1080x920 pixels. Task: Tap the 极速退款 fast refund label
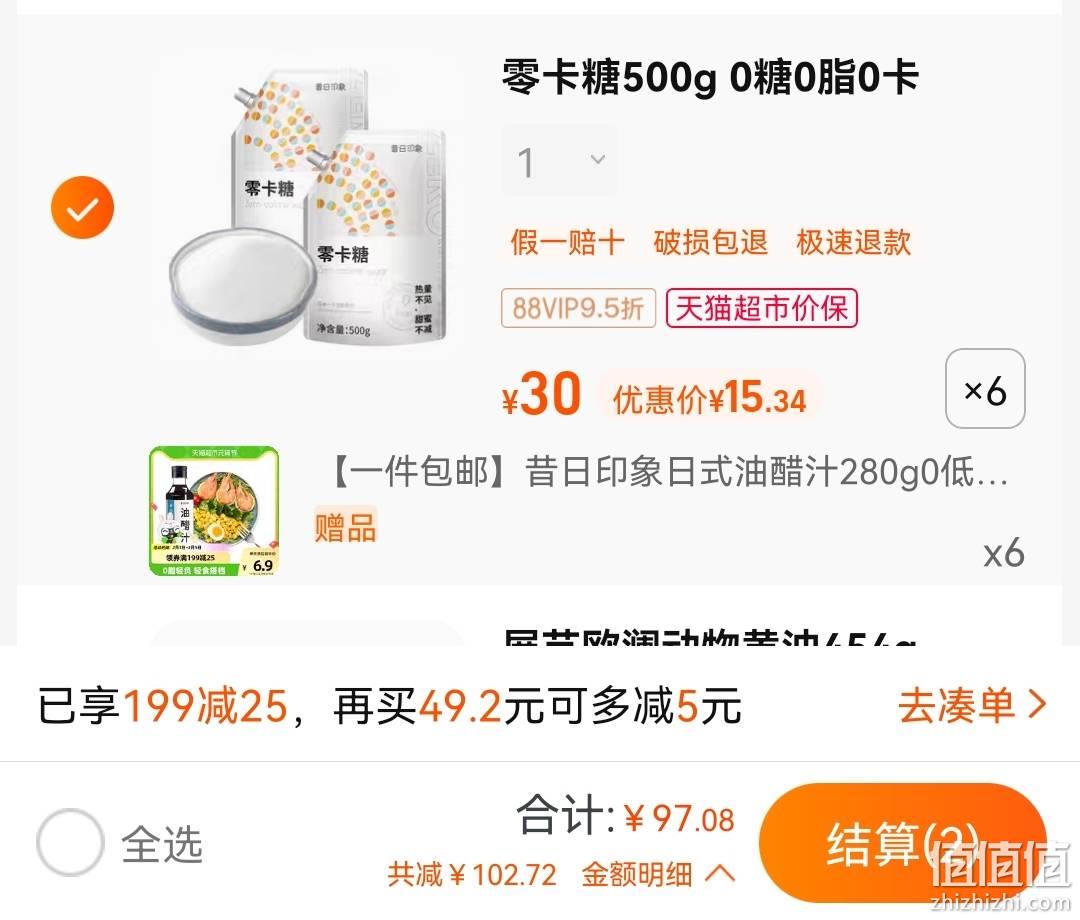pos(853,242)
